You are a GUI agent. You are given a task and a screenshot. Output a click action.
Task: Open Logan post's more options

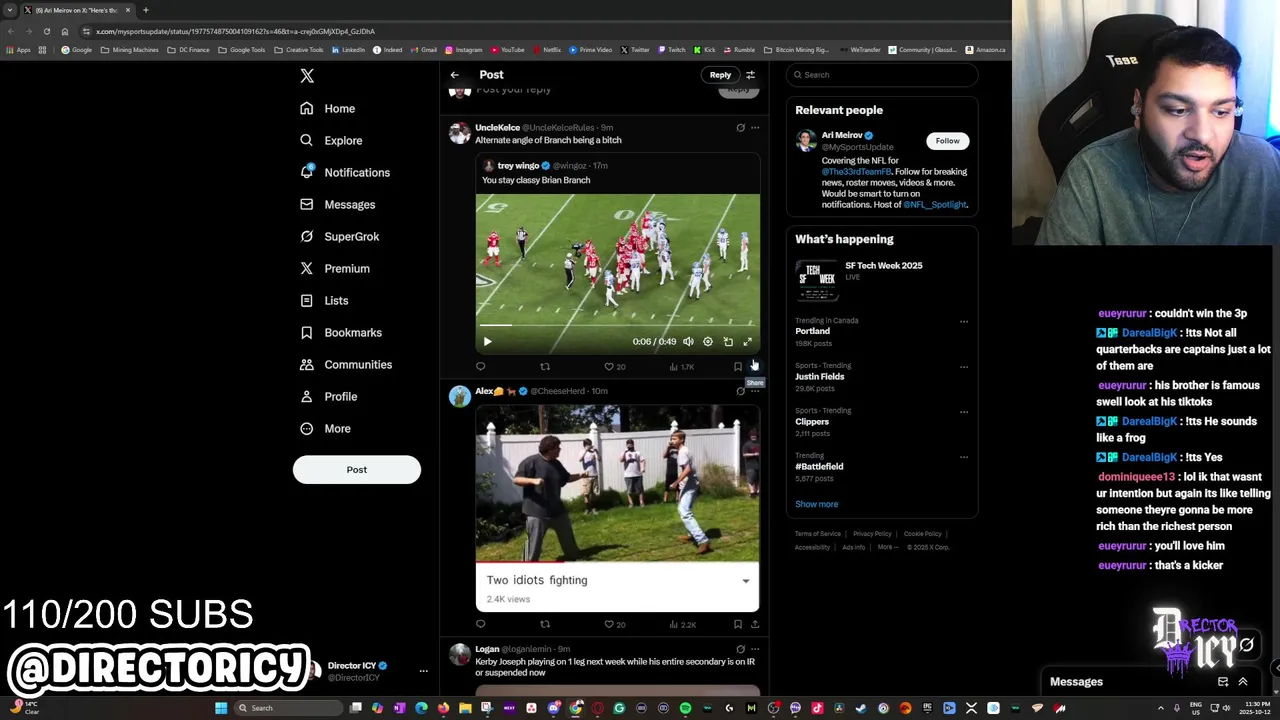[755, 649]
